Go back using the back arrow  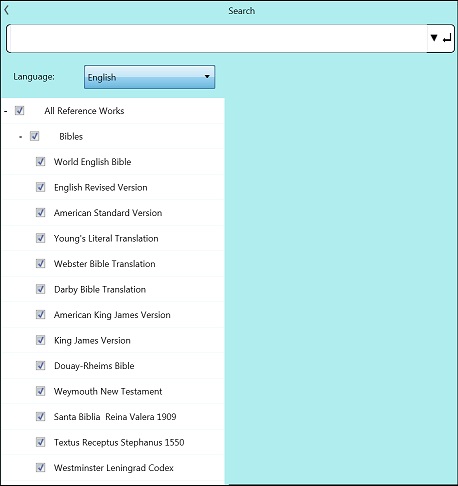pos(6,10)
